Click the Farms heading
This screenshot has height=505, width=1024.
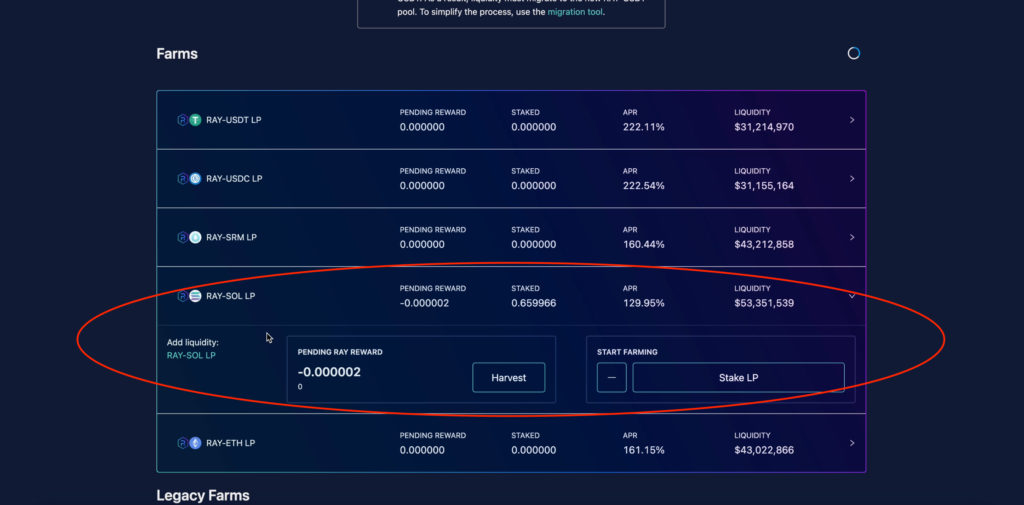click(x=177, y=54)
